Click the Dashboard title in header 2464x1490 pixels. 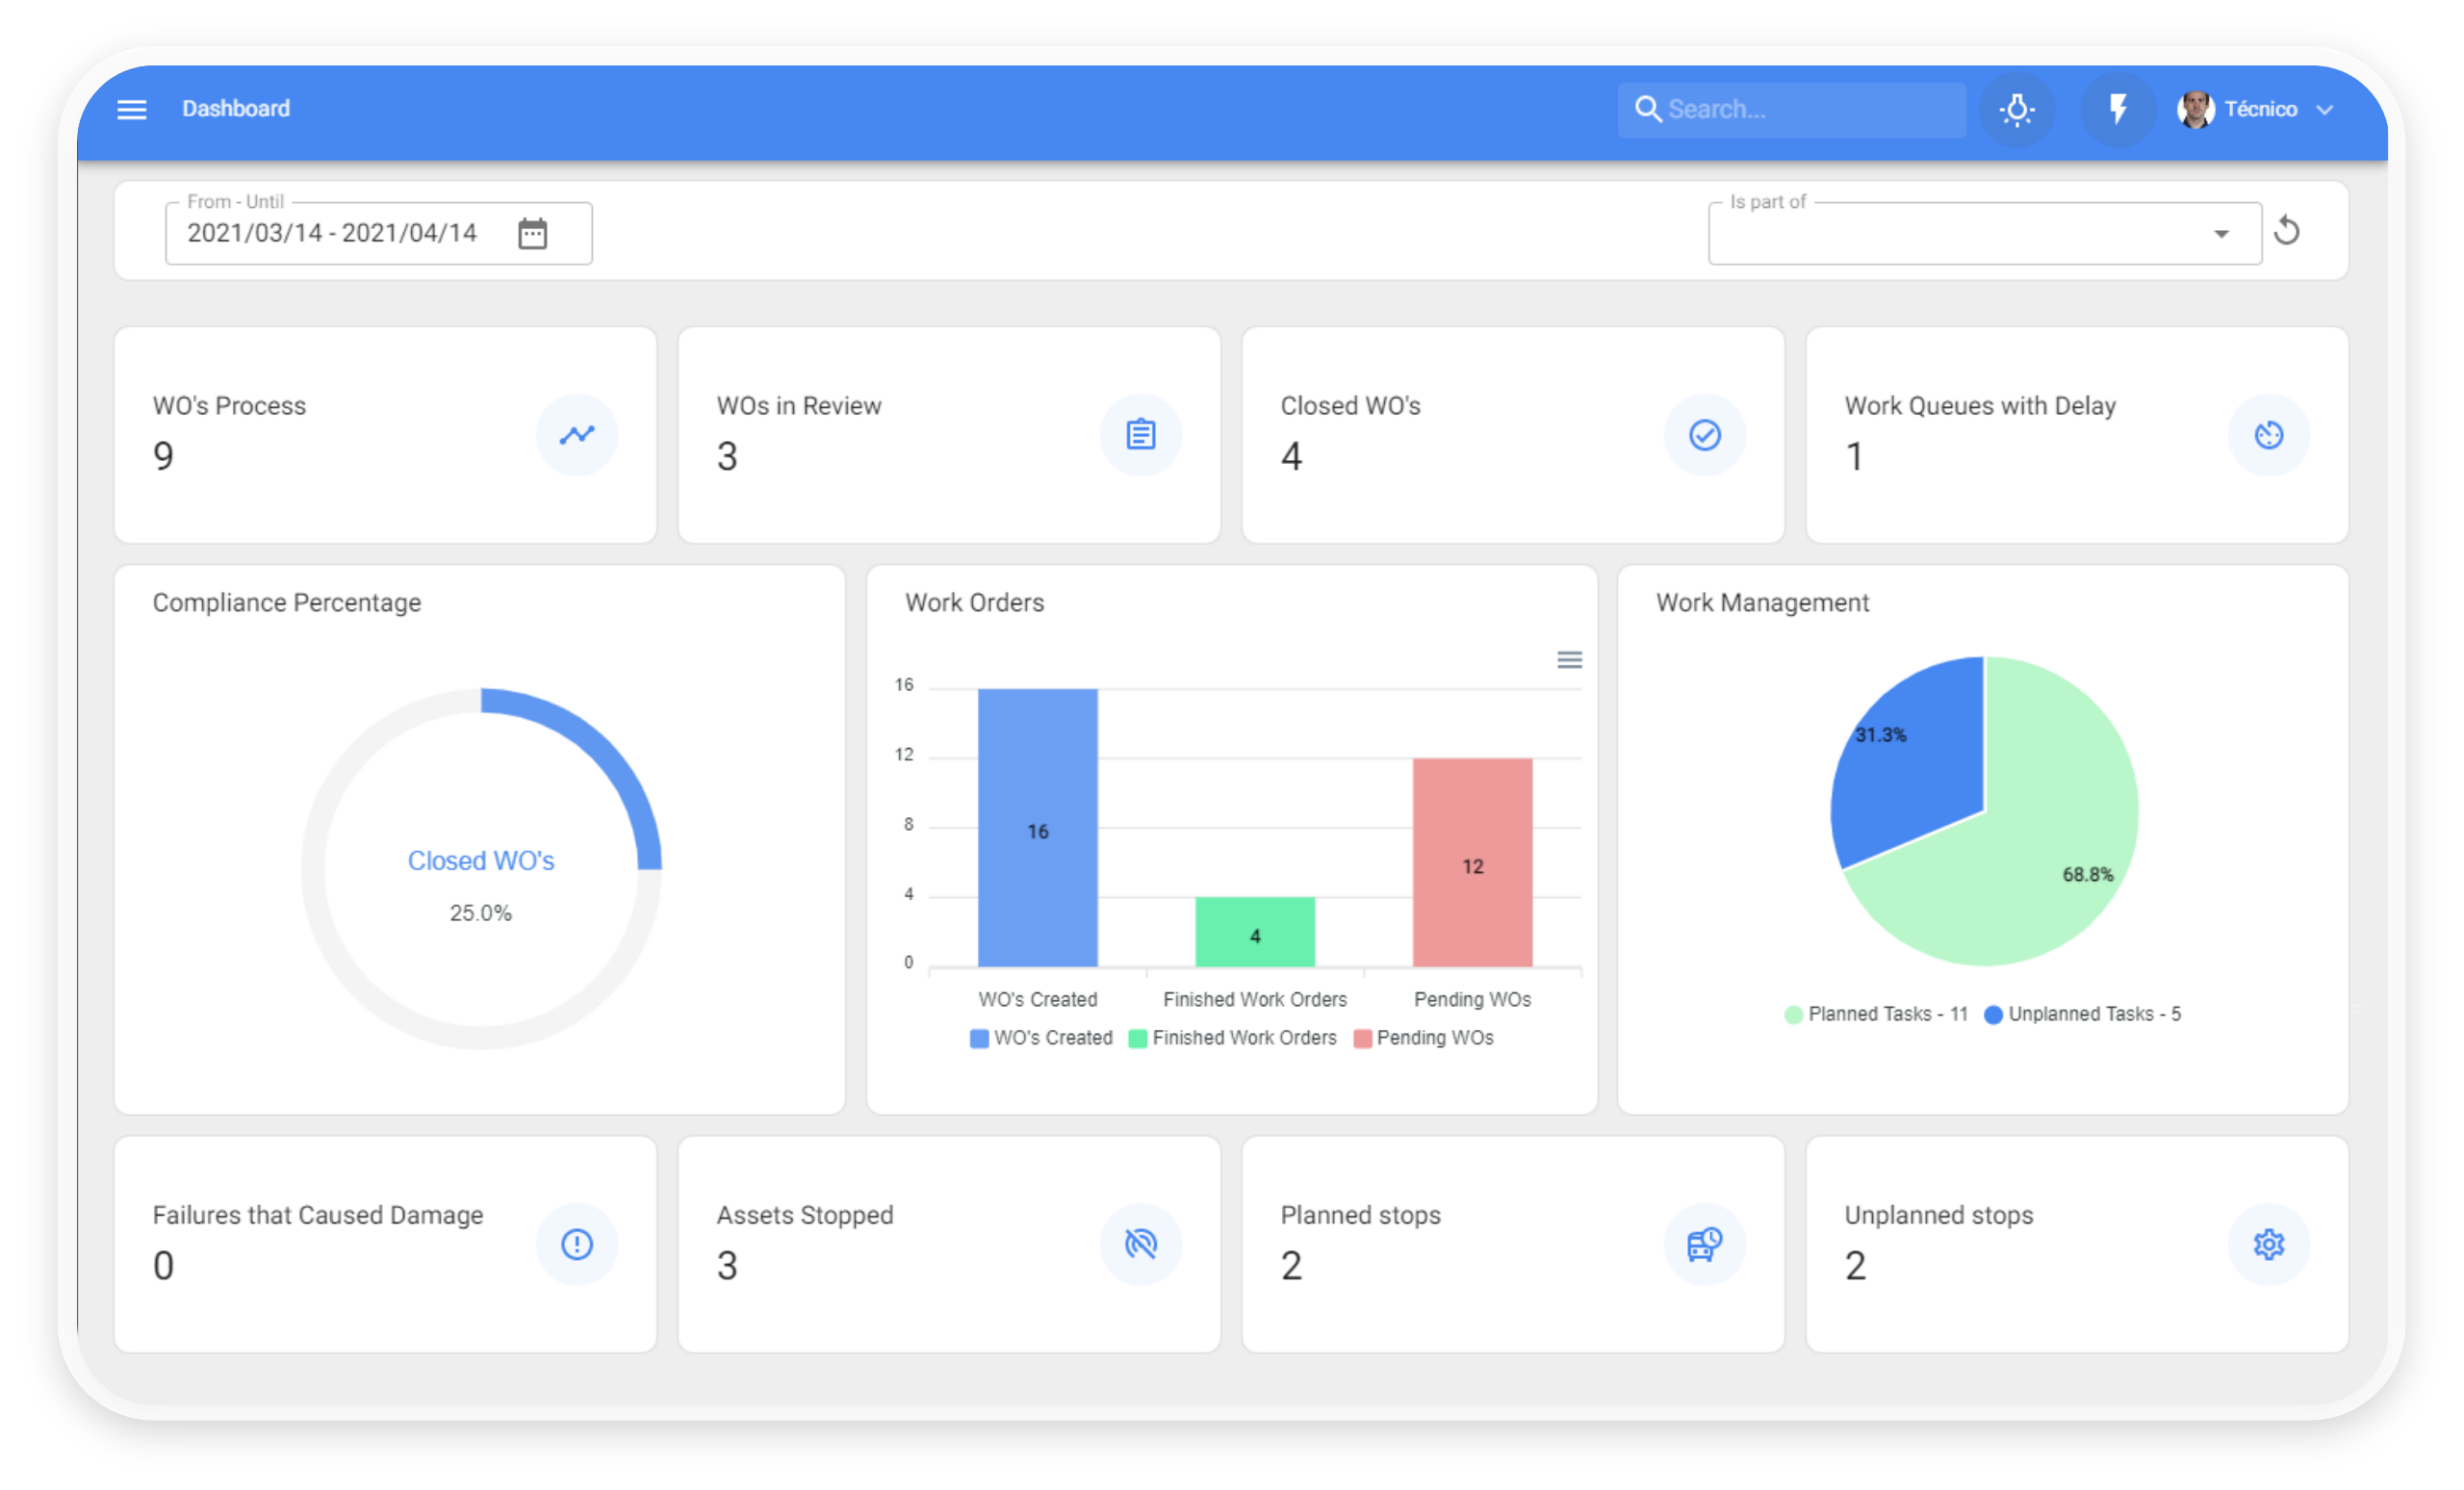pyautogui.click(x=236, y=109)
